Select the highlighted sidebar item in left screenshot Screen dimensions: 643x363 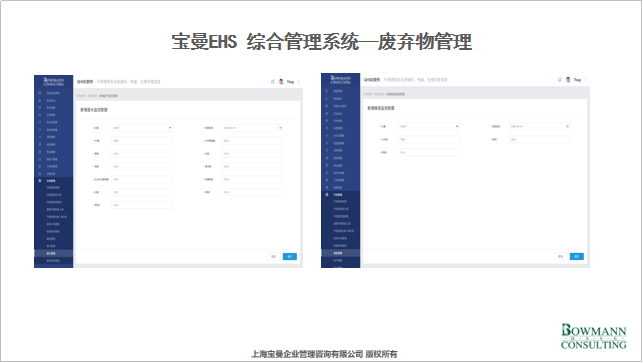click(x=53, y=253)
